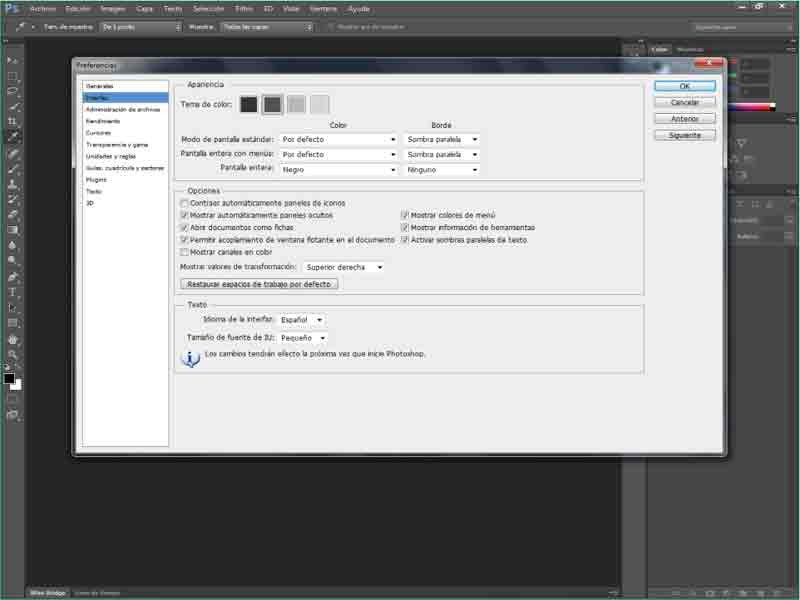Pick the Lasso tool
Screen dimensions: 800x600
(13, 91)
